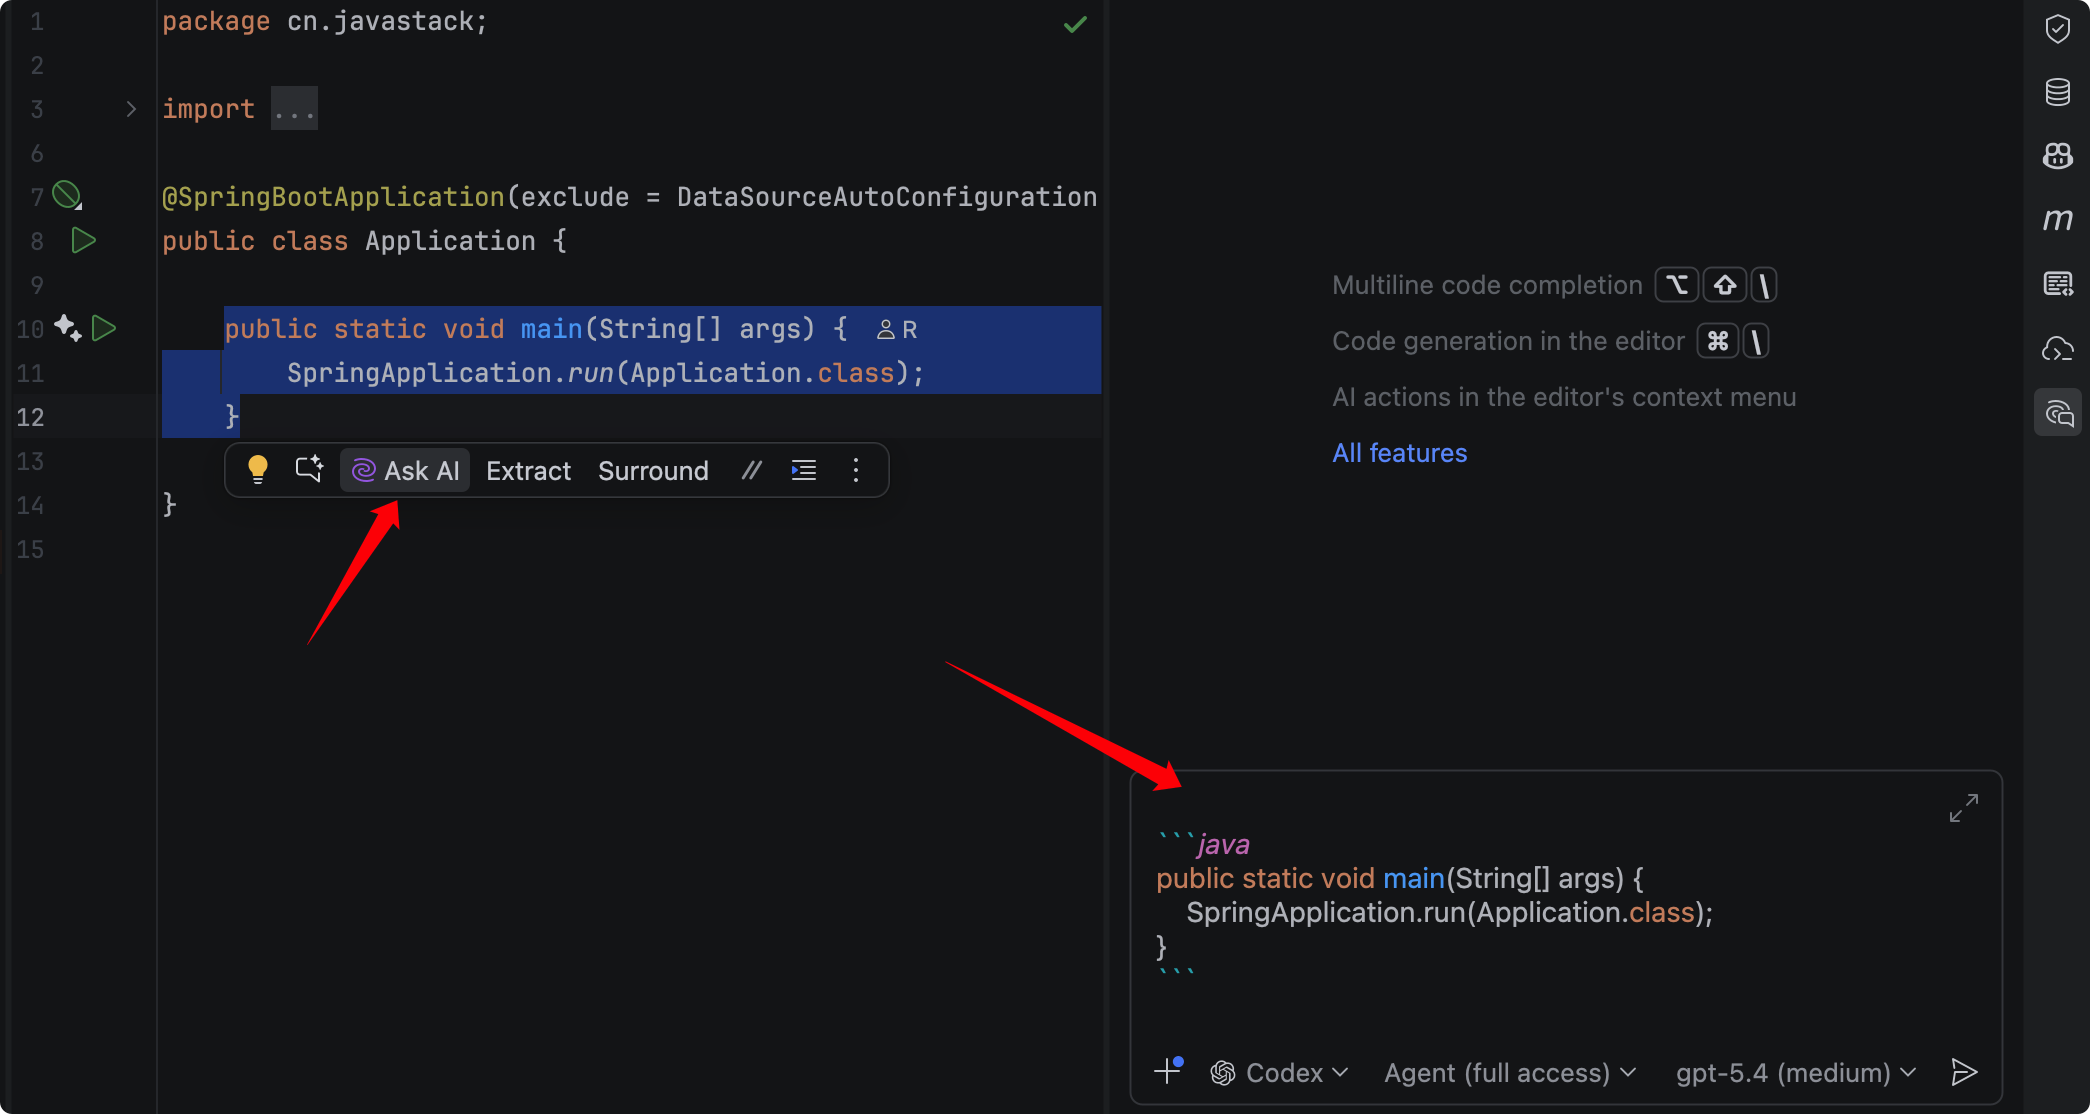2090x1114 pixels.
Task: Open the All features link
Action: click(1399, 453)
